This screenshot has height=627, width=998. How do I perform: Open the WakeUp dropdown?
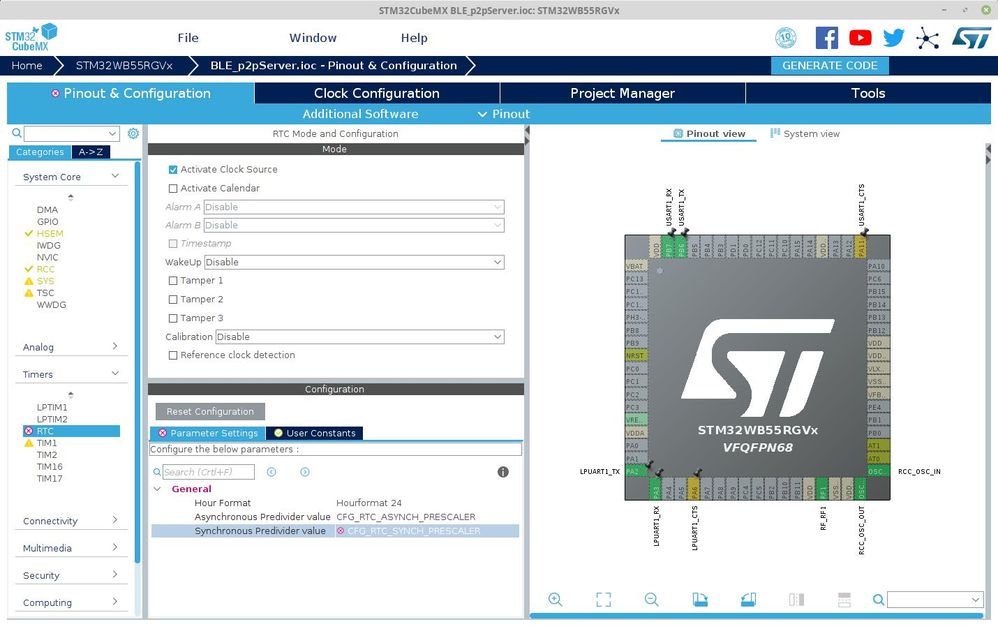(354, 262)
